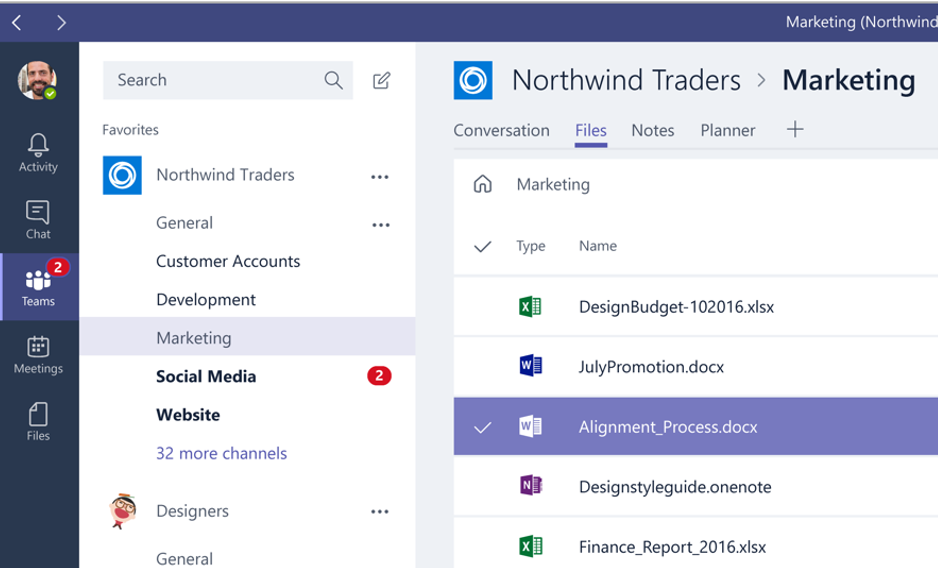
Task: Click Word icon for JulyPromotion.docx
Action: tap(530, 365)
